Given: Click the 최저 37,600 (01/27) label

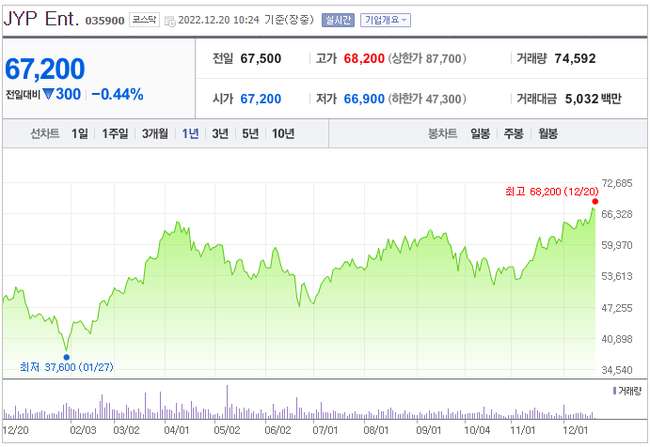Looking at the screenshot, I should click(66, 367).
